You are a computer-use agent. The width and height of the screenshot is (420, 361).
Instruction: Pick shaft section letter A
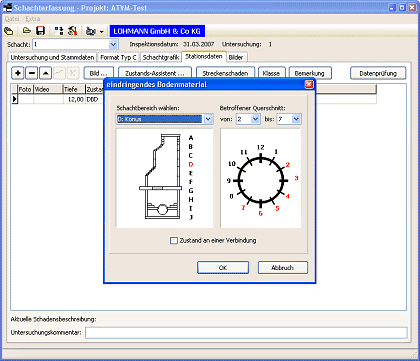[191, 138]
